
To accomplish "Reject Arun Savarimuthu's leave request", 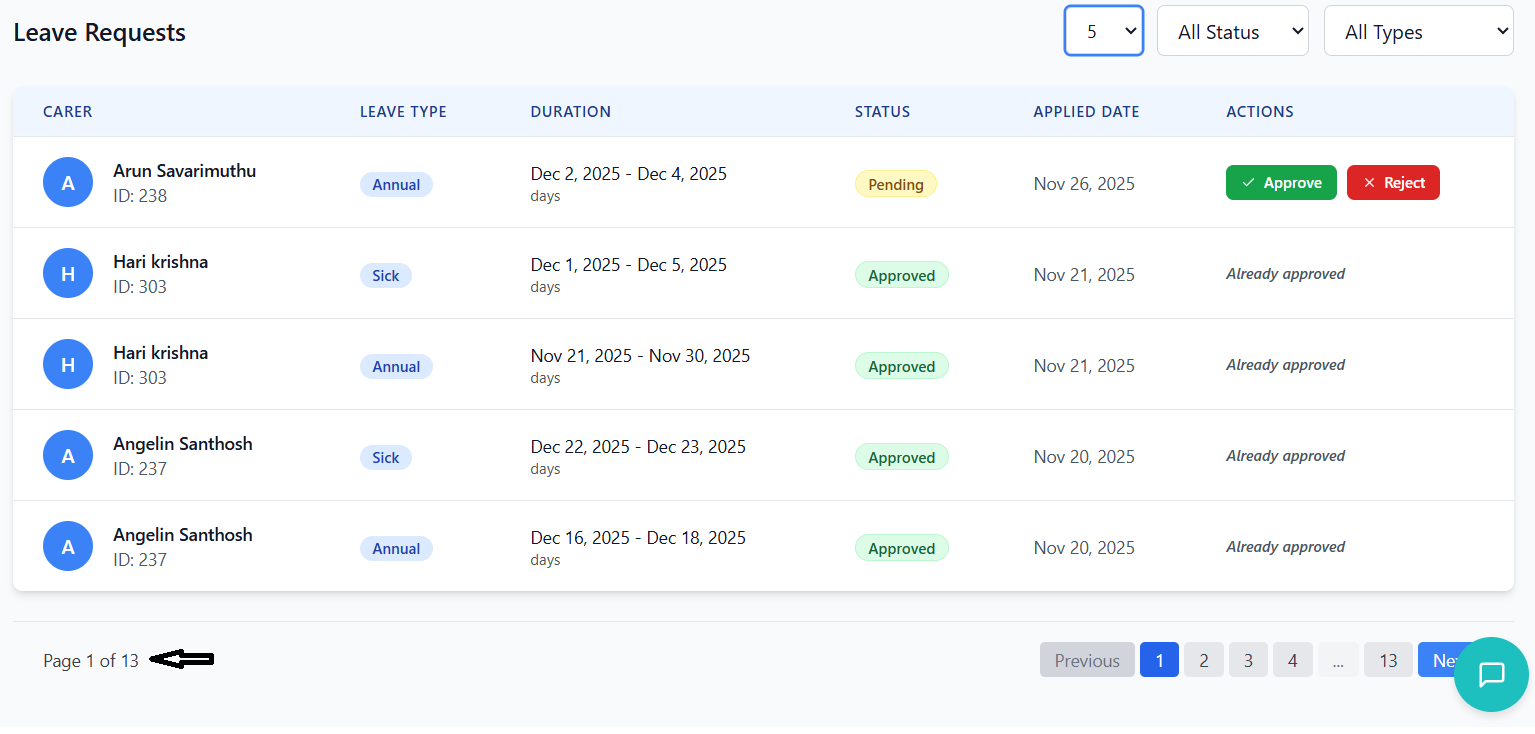I will [1392, 183].
